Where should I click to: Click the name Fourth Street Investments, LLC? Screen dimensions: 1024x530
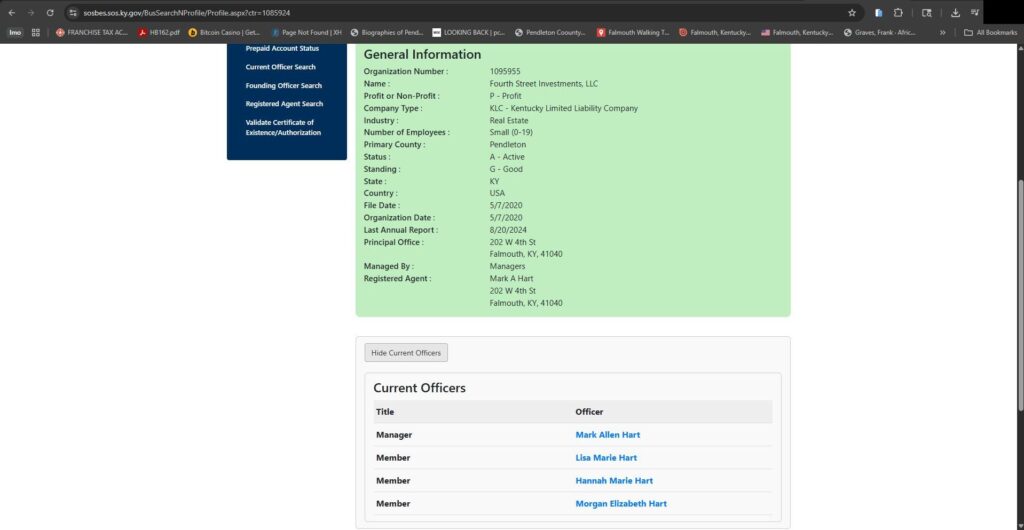pyautogui.click(x=543, y=84)
